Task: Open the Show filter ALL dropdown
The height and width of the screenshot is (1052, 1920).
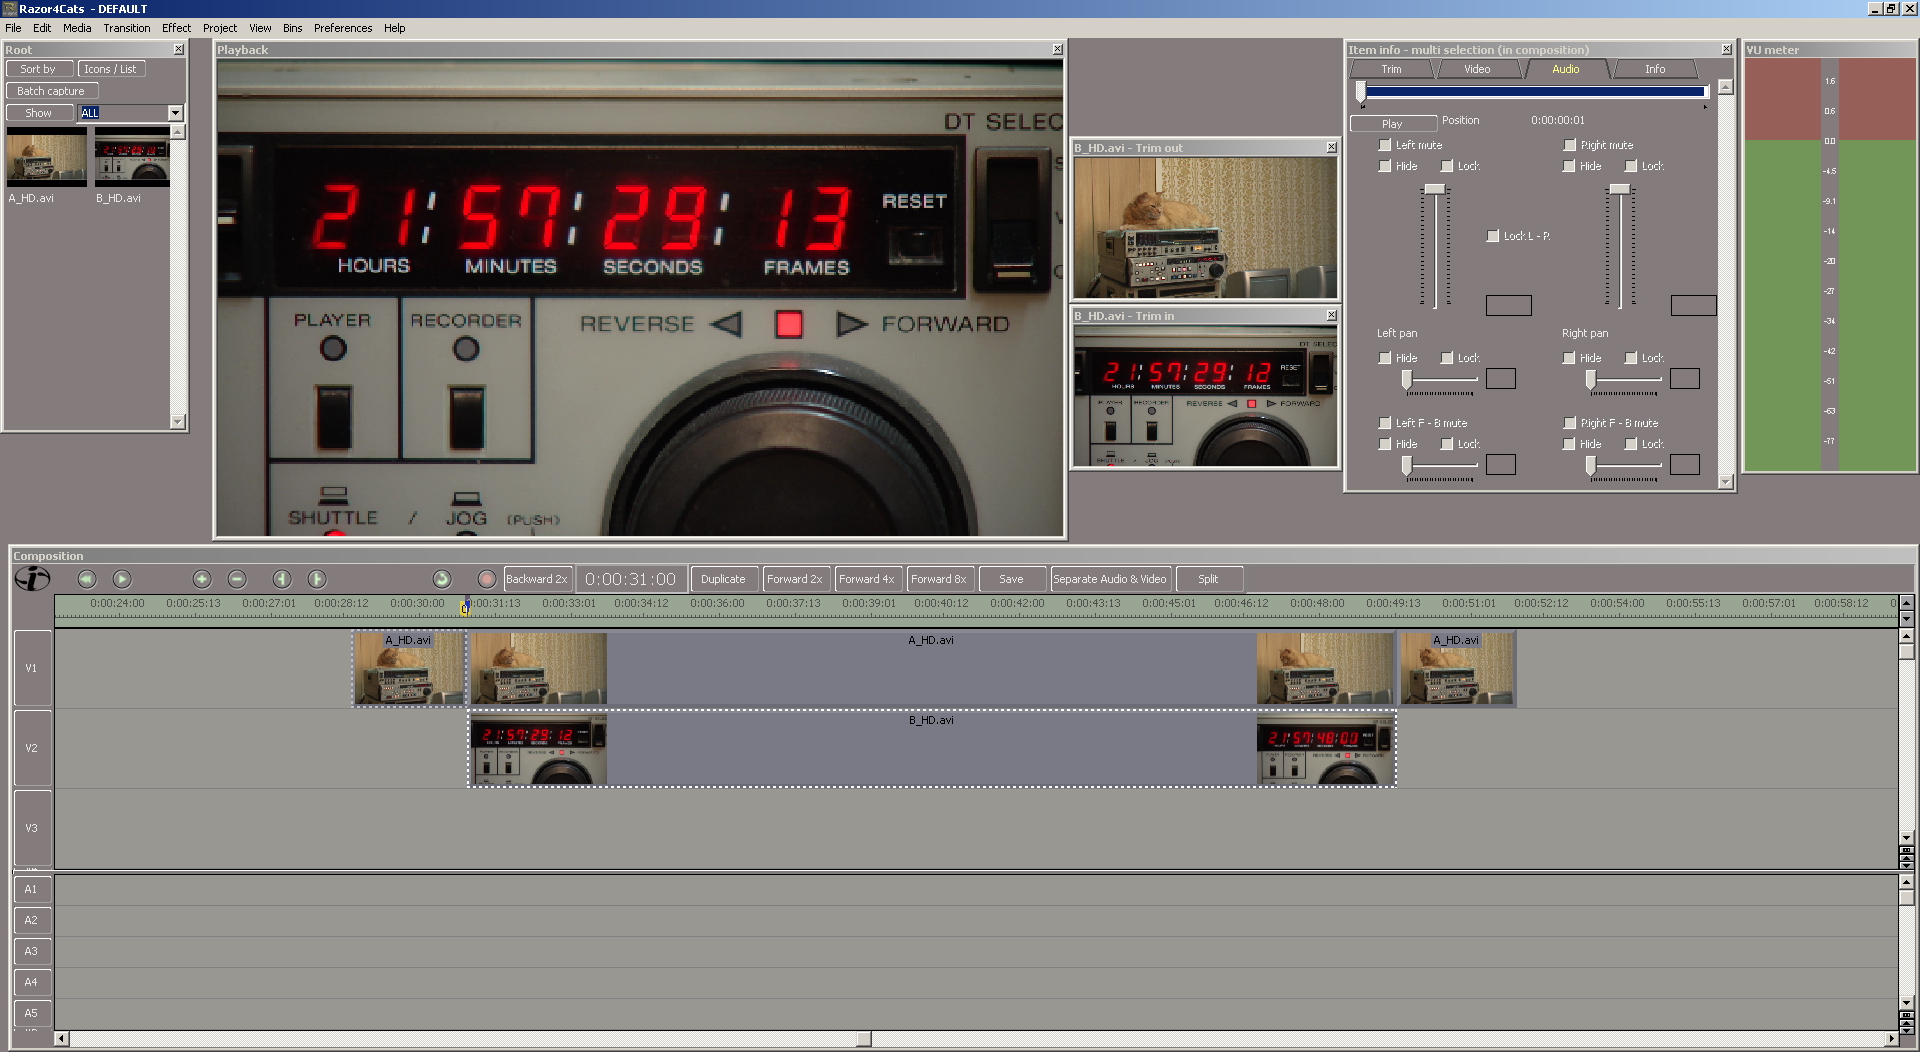Action: pos(175,113)
